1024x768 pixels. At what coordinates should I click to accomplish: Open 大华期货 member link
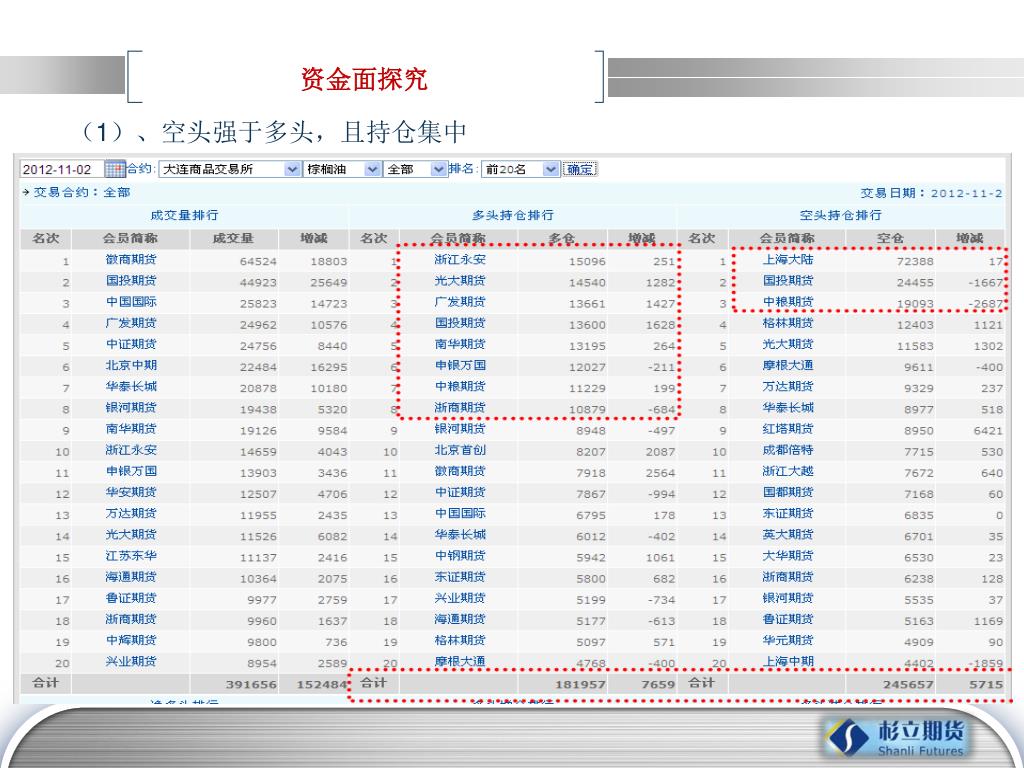pos(788,556)
